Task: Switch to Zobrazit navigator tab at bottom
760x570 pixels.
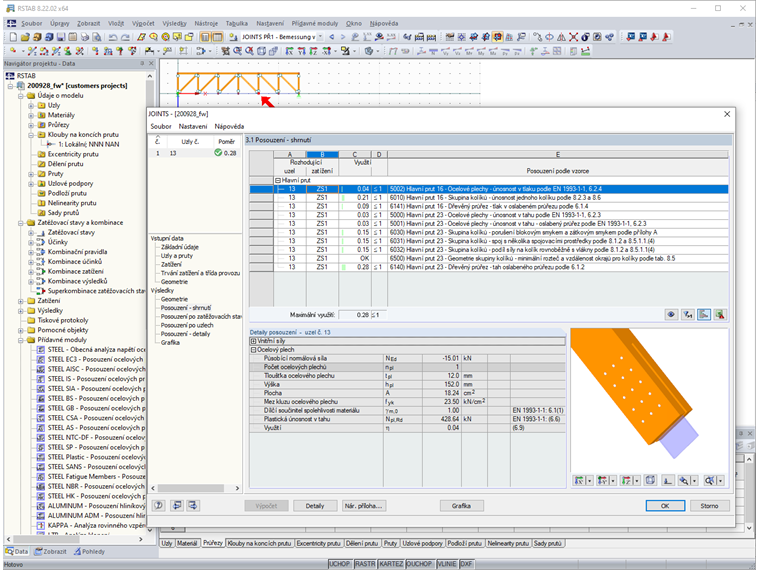Action: coord(50,552)
